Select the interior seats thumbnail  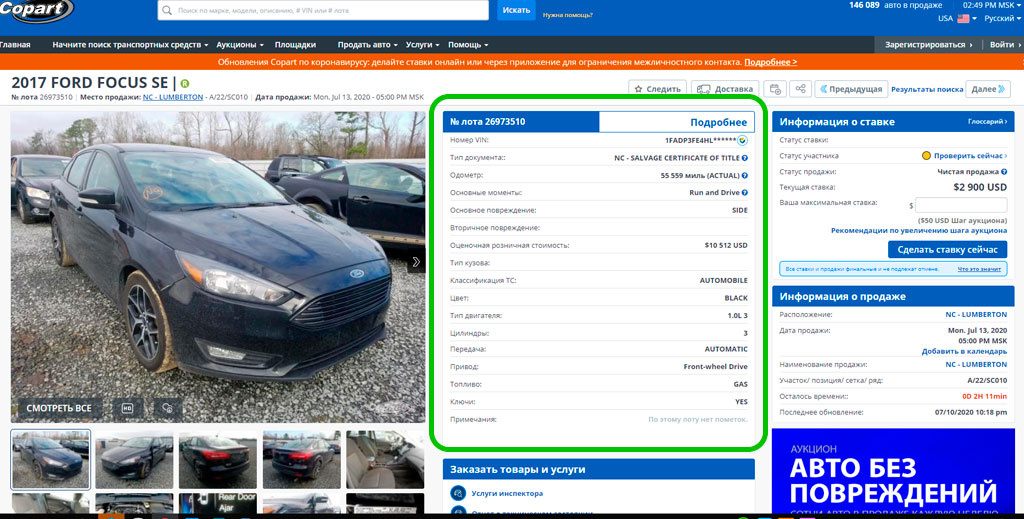[385, 460]
